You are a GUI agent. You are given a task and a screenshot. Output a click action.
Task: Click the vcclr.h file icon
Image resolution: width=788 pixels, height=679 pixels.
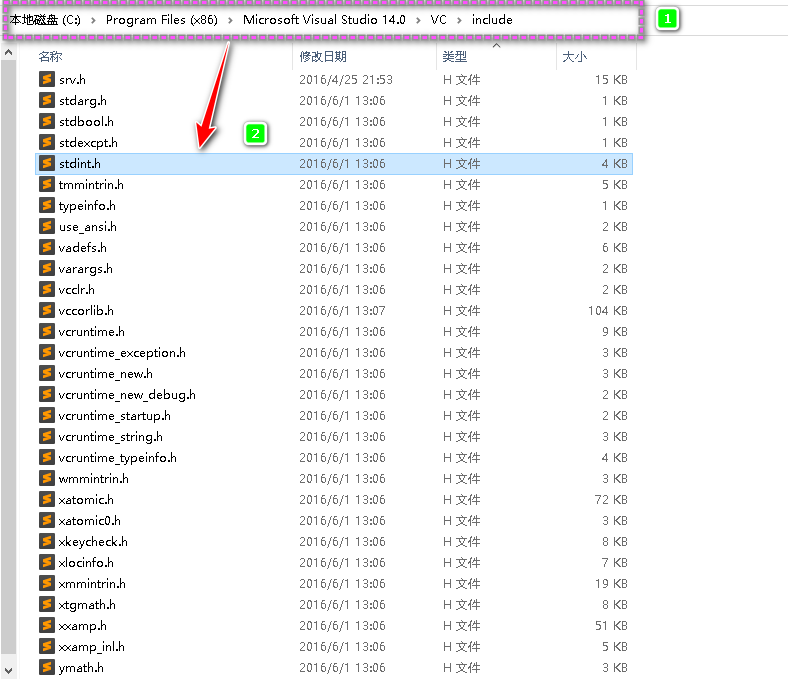pos(47,289)
